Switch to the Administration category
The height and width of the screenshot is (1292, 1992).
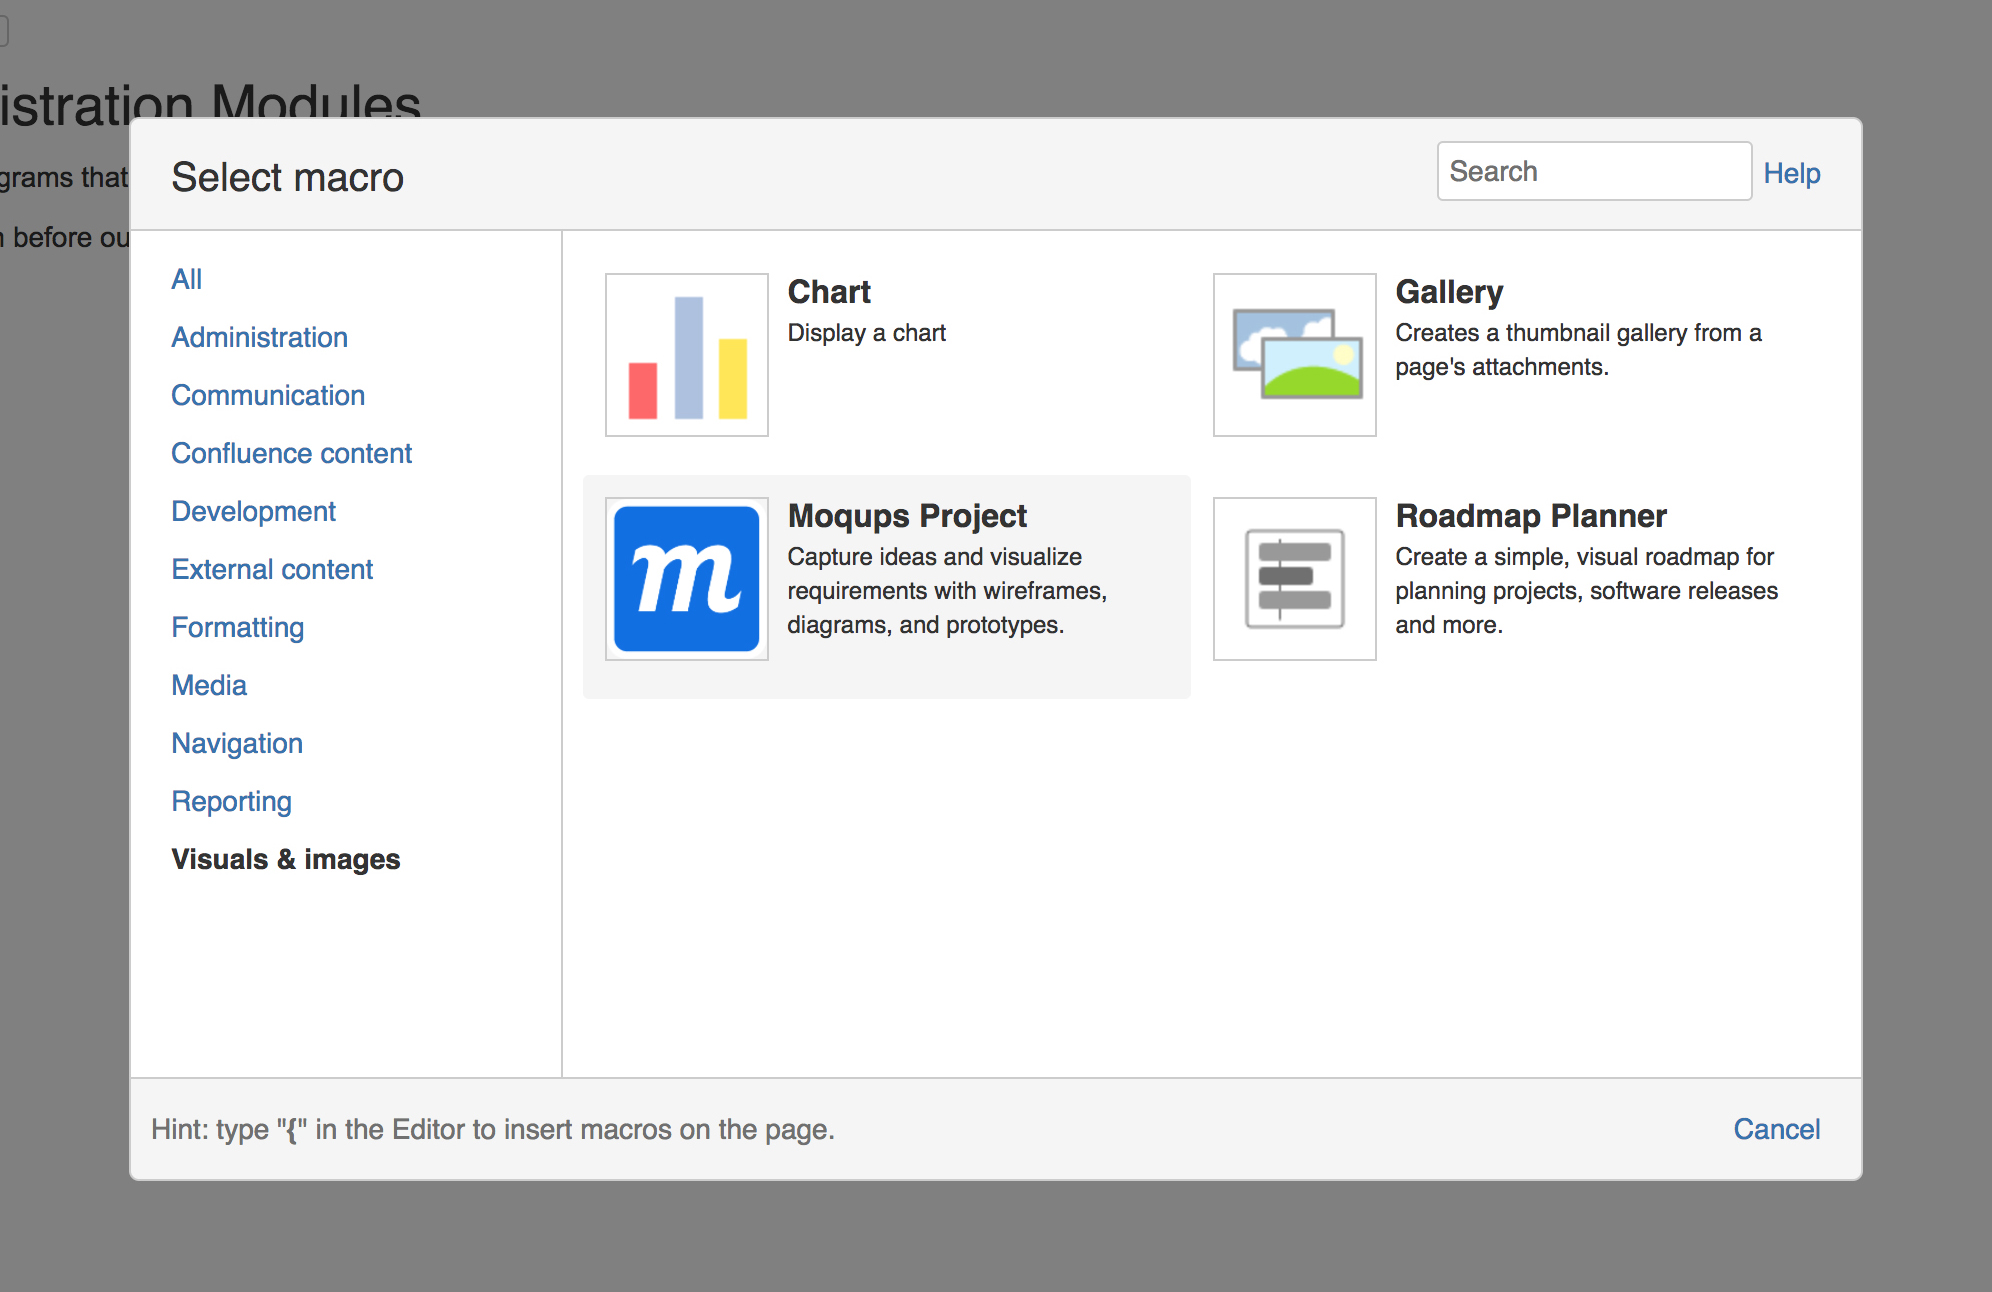259,337
